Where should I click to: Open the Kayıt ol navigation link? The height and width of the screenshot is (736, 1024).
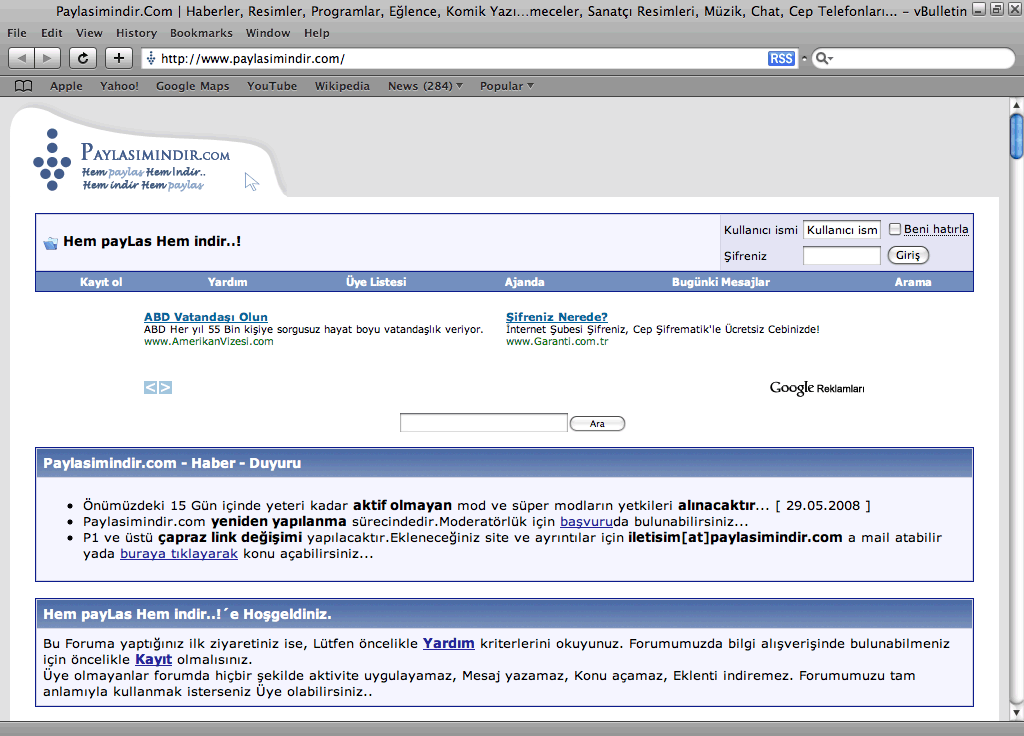101,282
